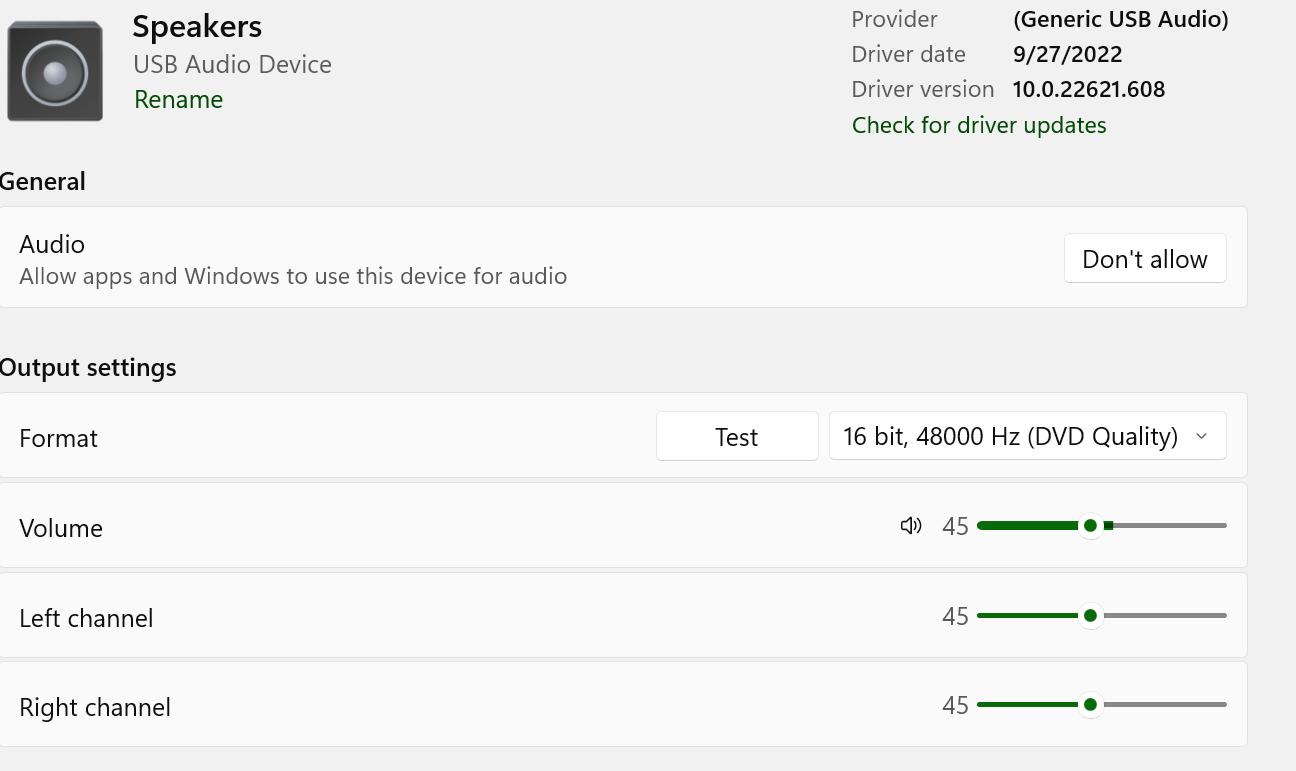Click the Rename link under Speakers
The image size is (1296, 771).
pos(178,100)
